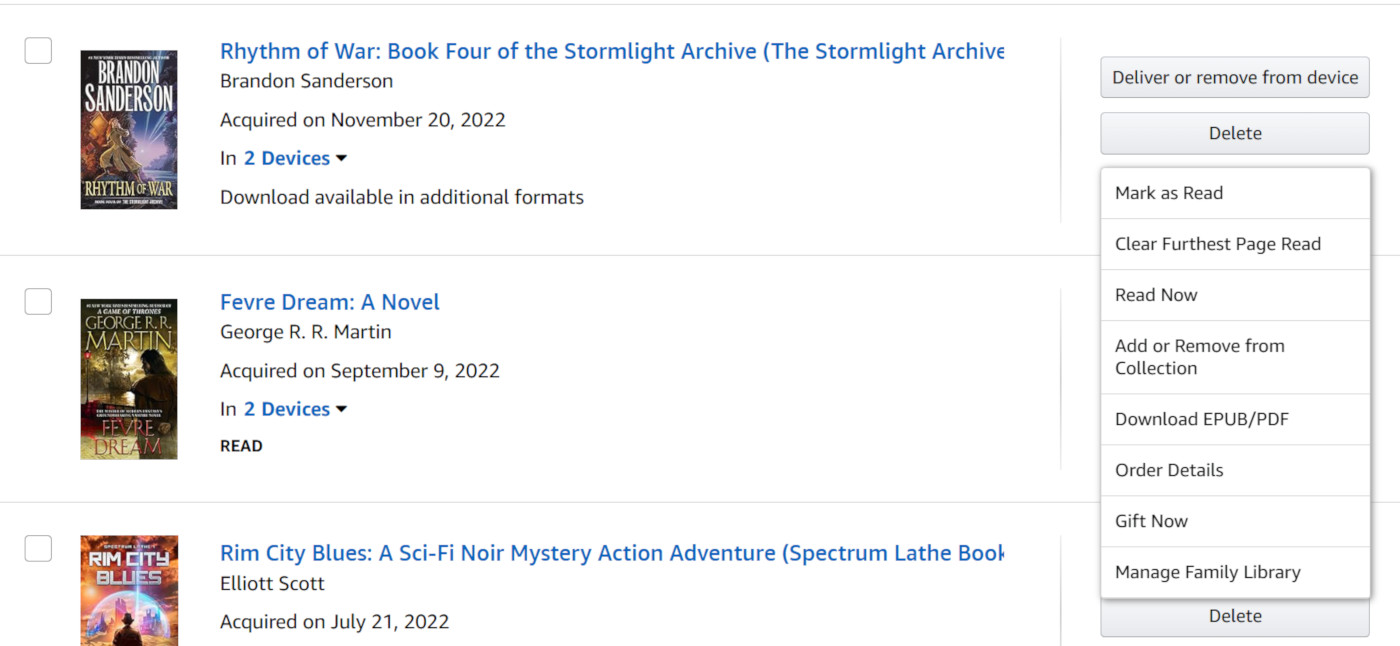
Task: Select Download EPUB/PDF option
Action: 1202,419
